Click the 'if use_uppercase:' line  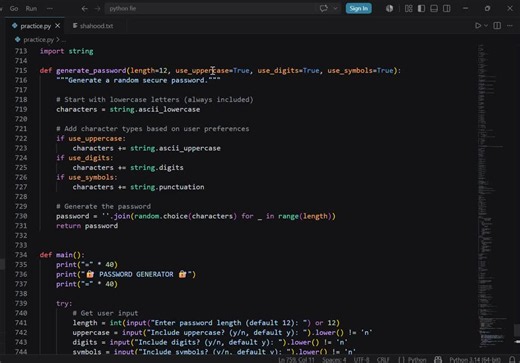click(91, 138)
